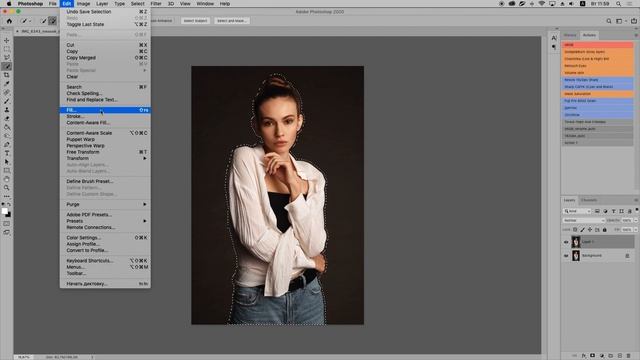
Task: Toggle lock all padlock icon
Action: click(604, 230)
